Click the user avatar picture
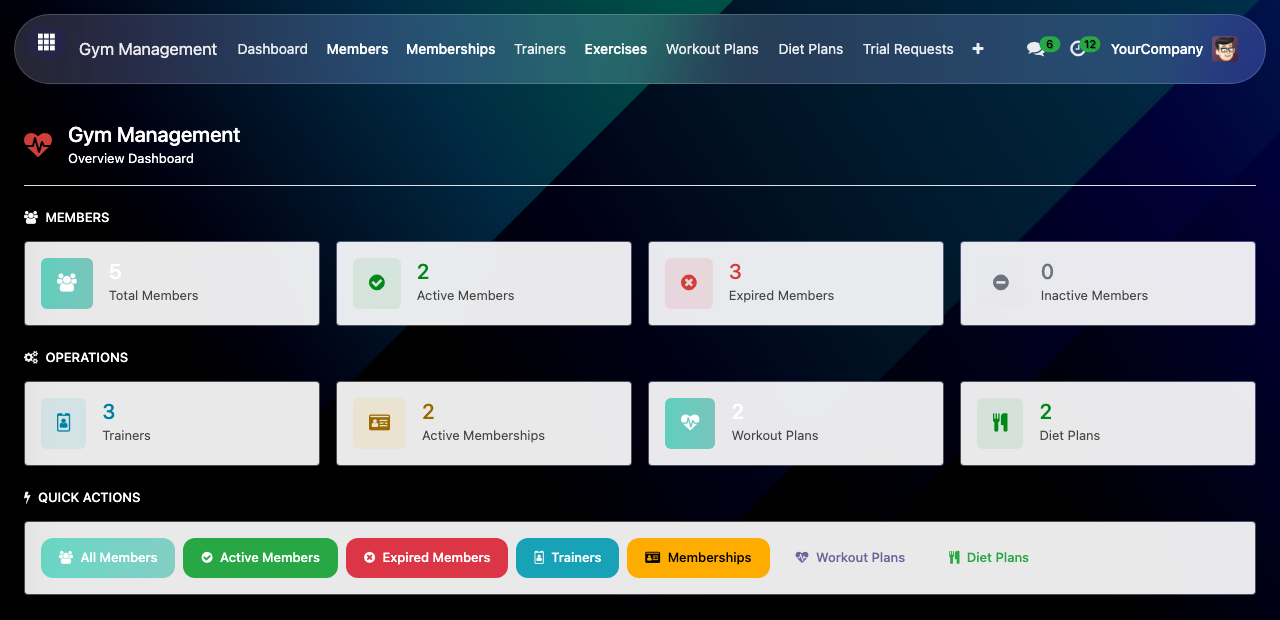 coord(1224,49)
